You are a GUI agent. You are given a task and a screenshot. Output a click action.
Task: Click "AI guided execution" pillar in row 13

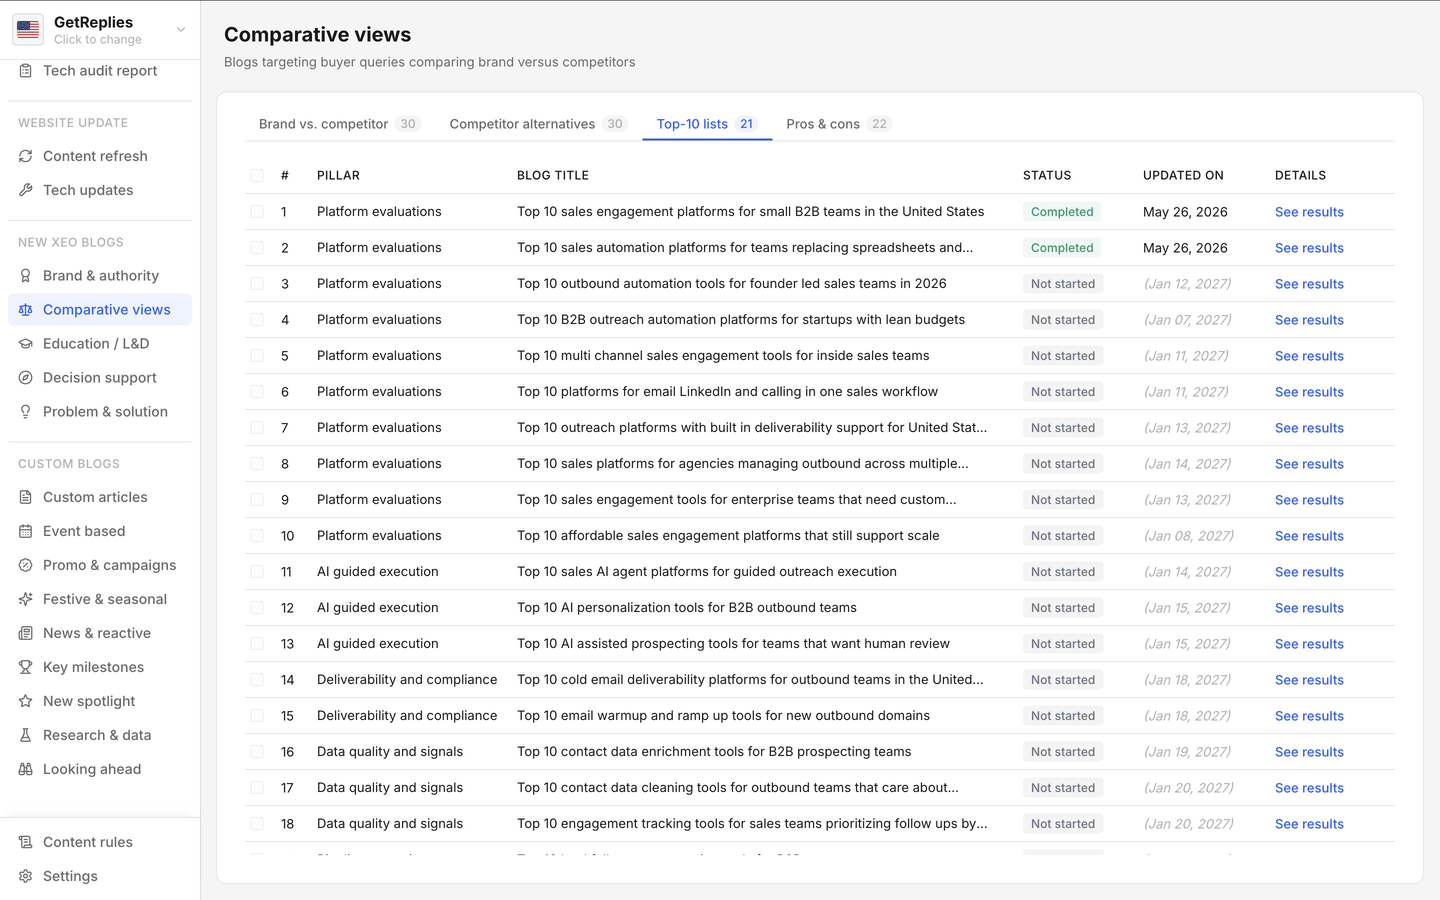(378, 644)
